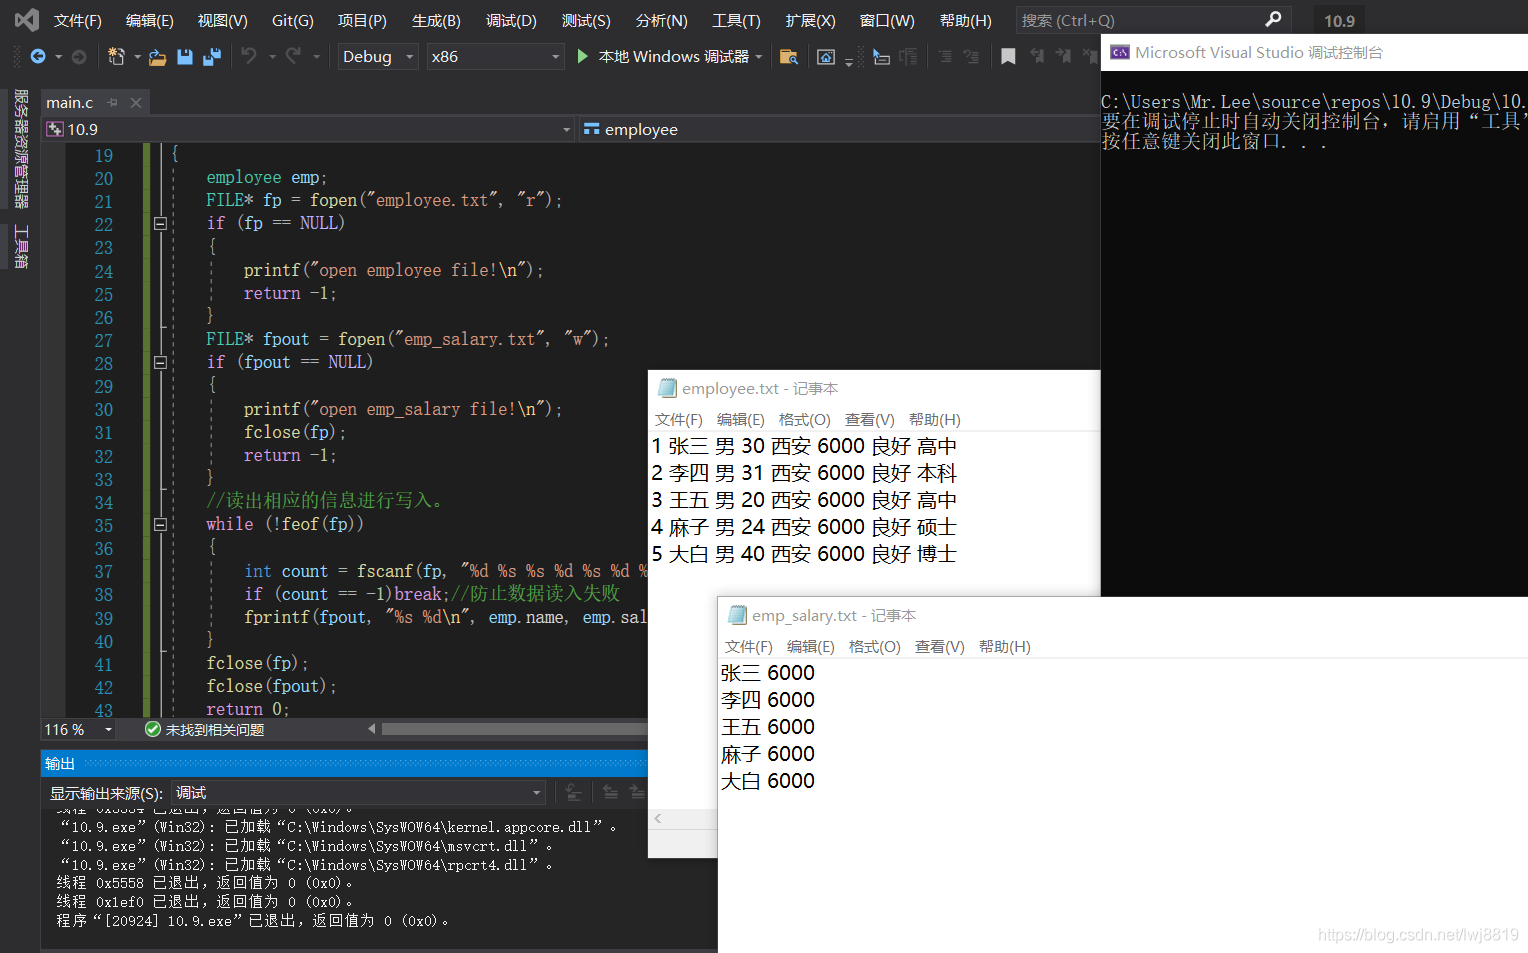Open 文件(F) menu in emp_salary.txt Notepad
1528x953 pixels.
pos(749,646)
